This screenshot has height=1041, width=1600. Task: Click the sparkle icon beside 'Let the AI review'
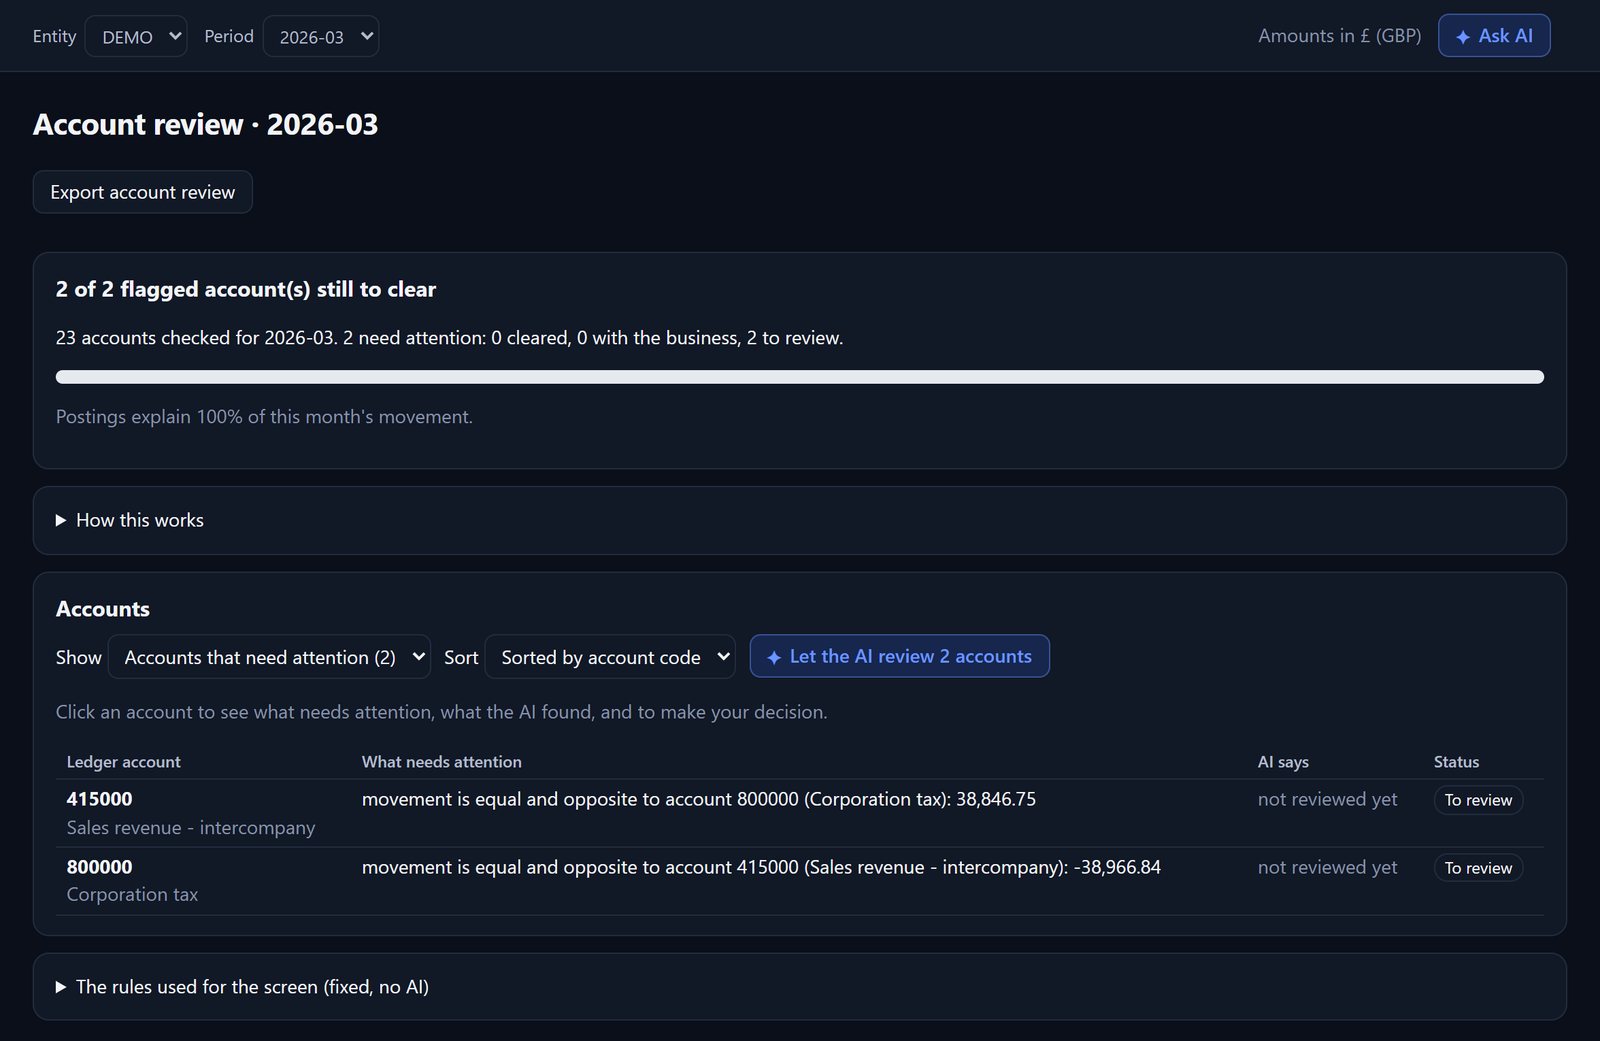(x=773, y=658)
